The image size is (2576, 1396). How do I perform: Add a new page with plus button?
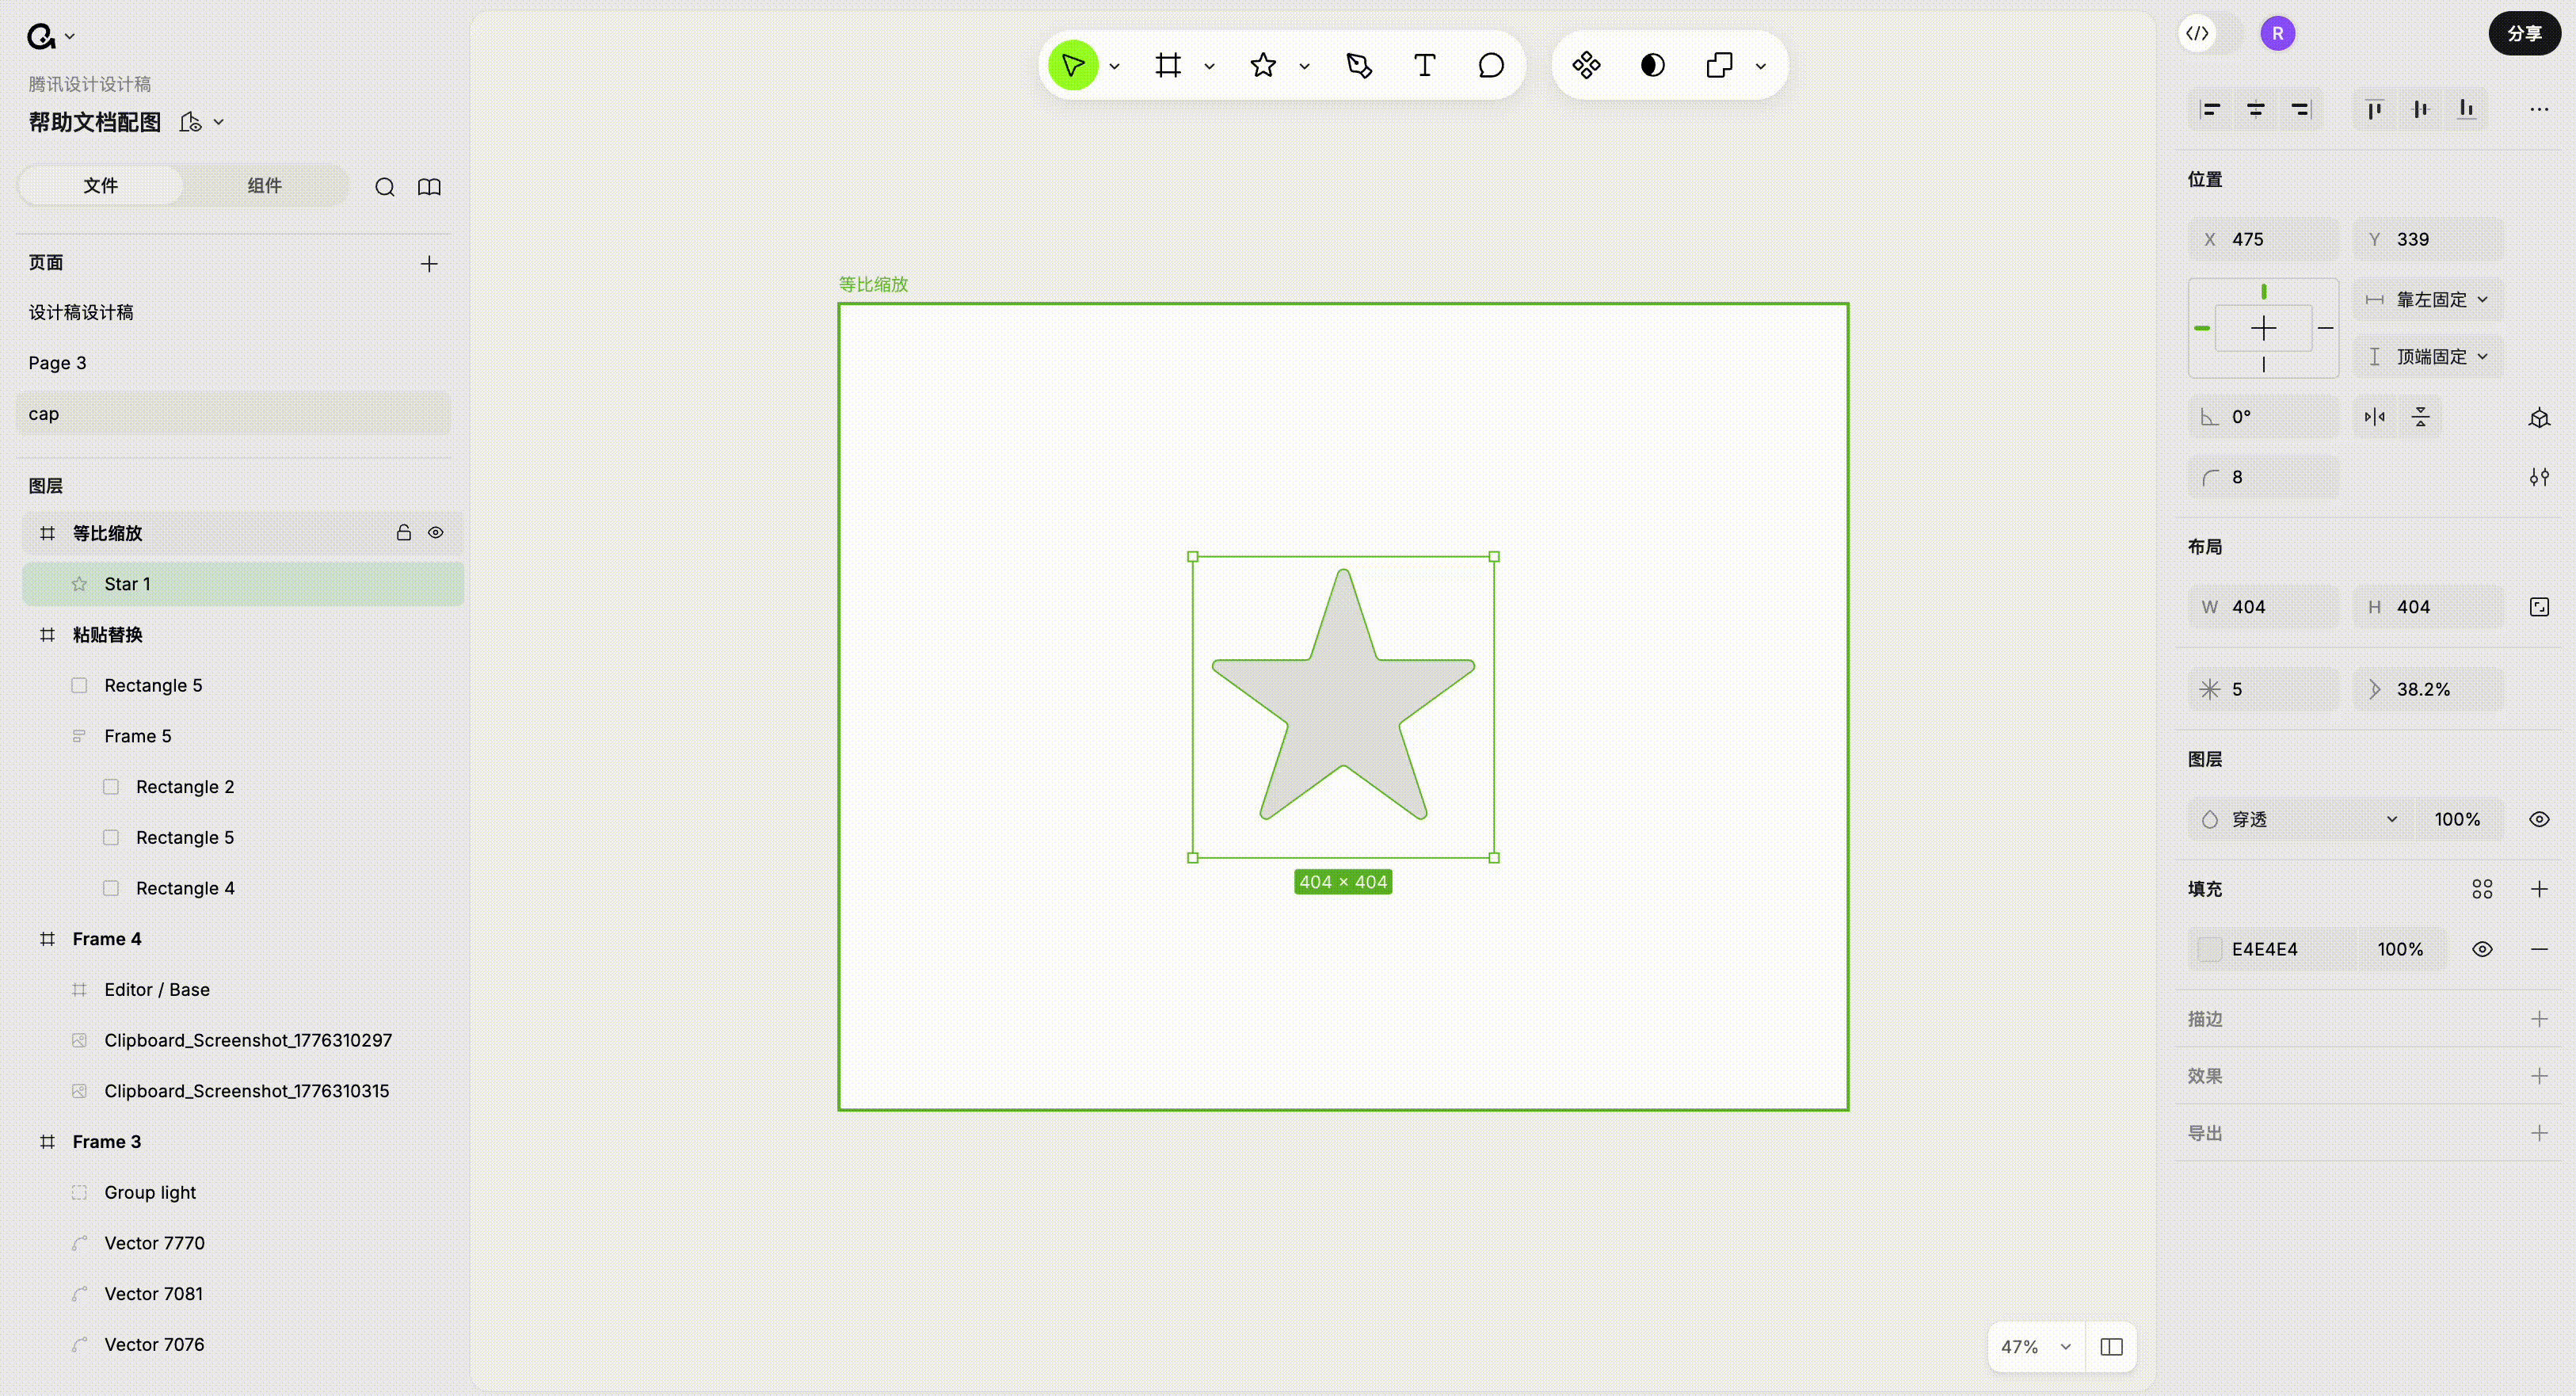[429, 264]
